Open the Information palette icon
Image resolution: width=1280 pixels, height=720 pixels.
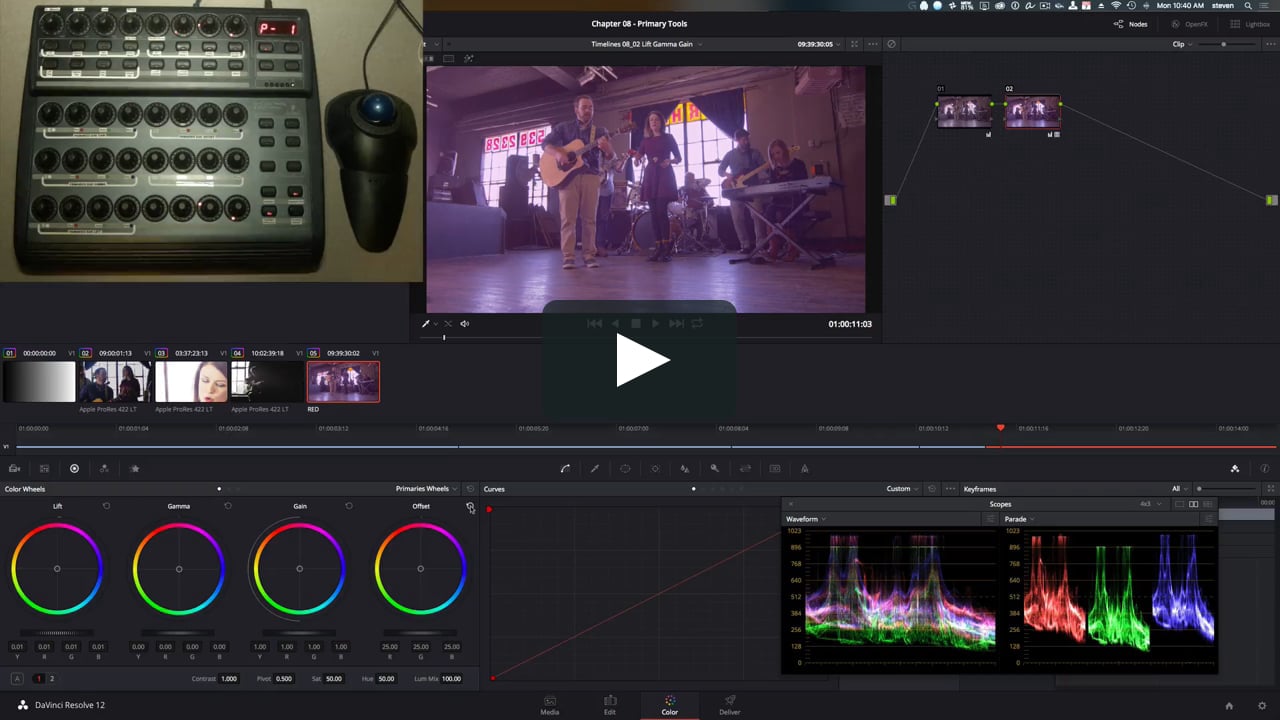click(1265, 468)
